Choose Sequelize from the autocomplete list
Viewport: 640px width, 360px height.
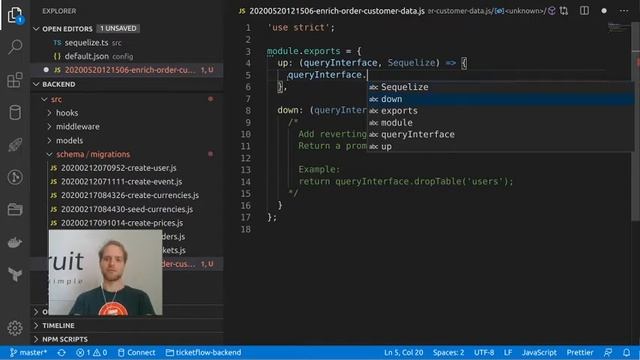500,87
